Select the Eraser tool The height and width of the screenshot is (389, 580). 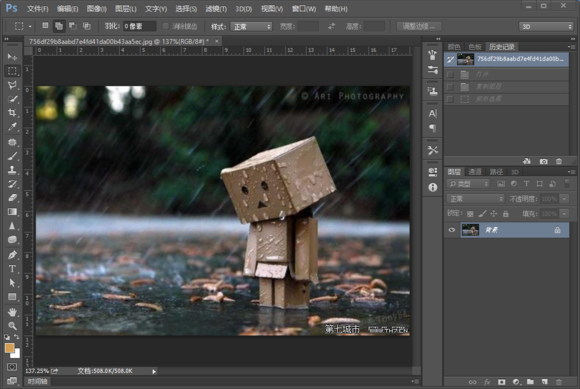coord(12,198)
